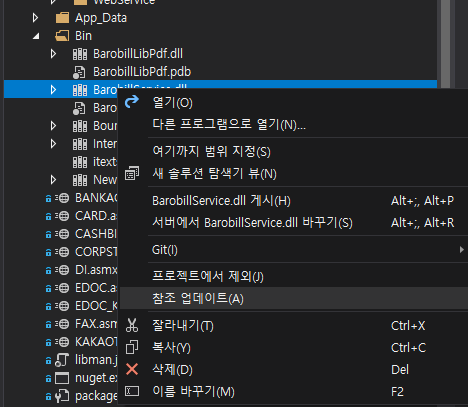Select 여기까지 범위 지정(S) option
Viewport: 468px width, 407px height.
[293, 151]
